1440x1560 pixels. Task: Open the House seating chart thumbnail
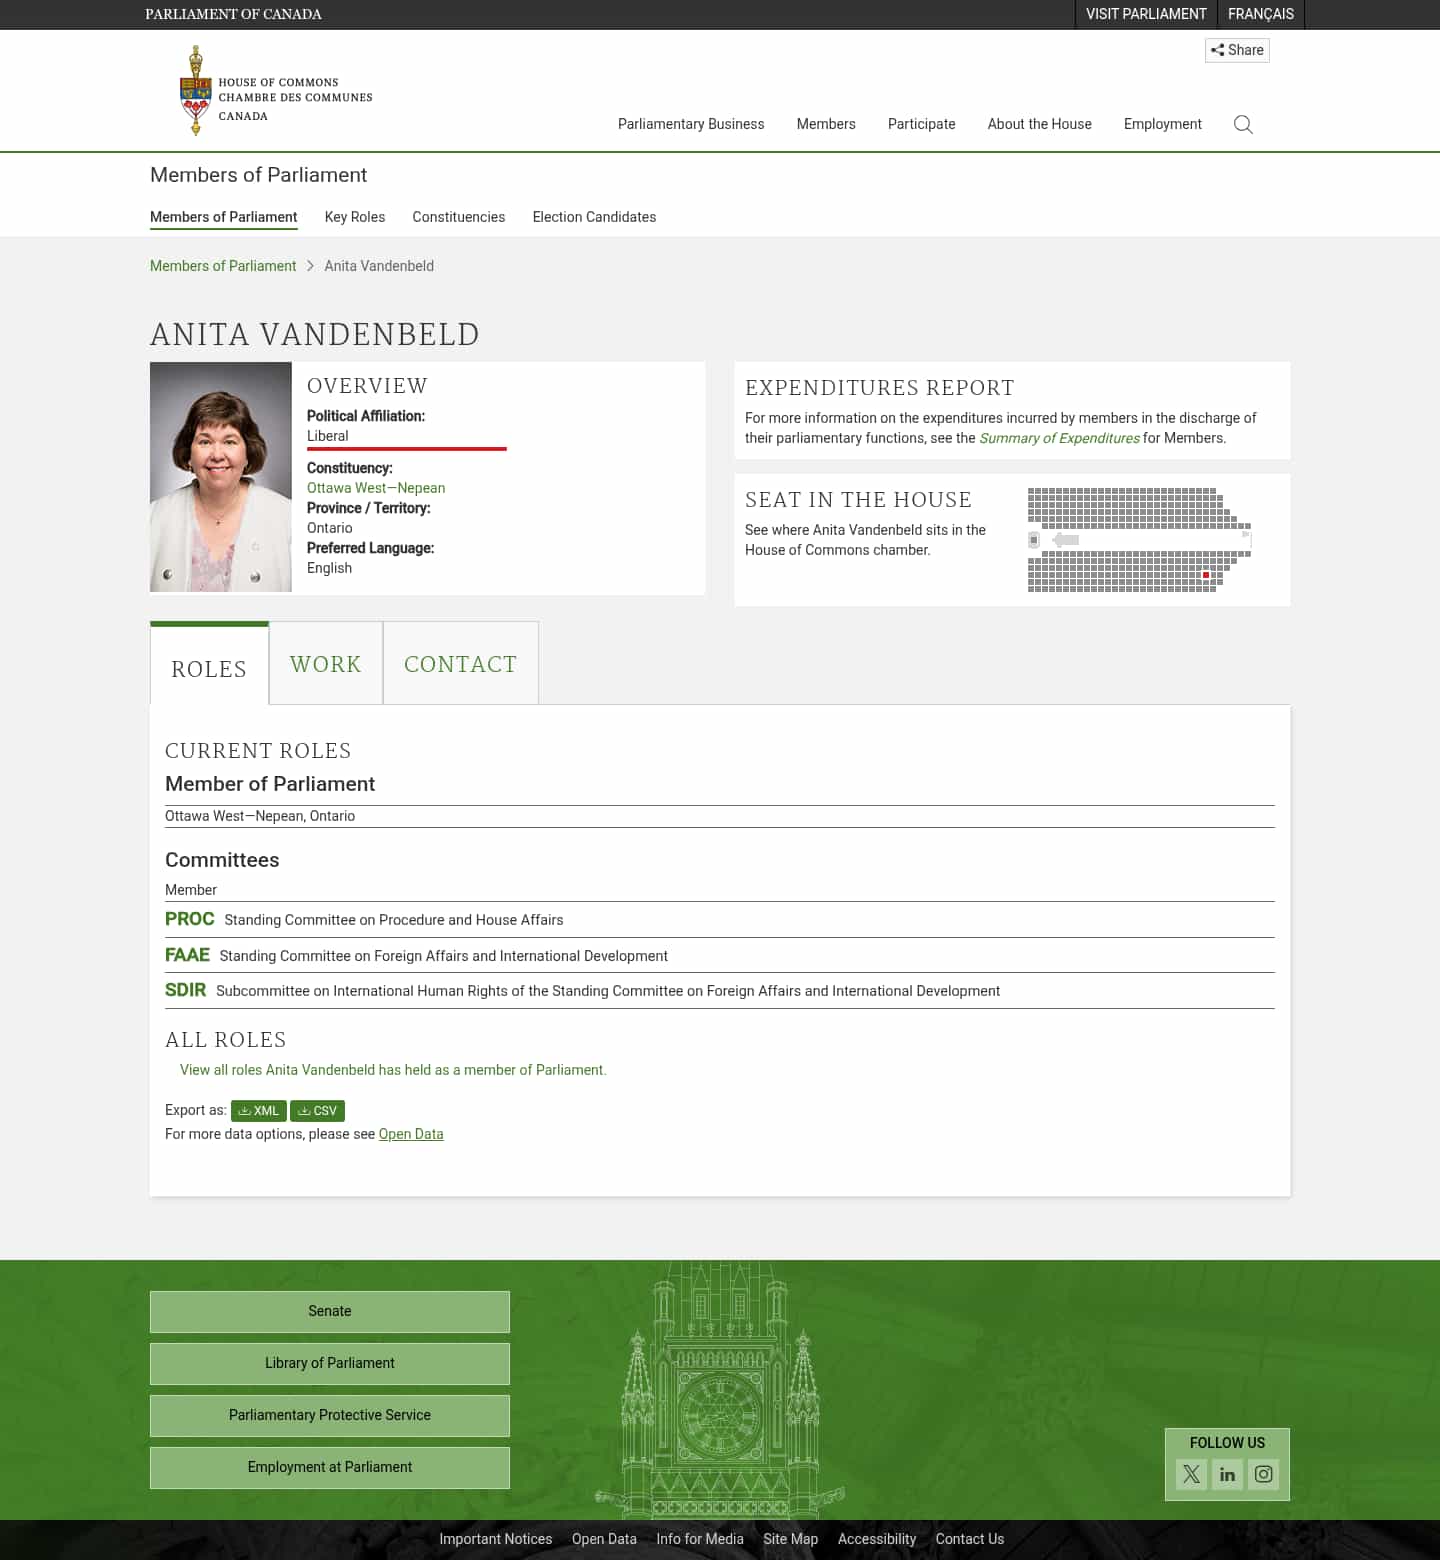pyautogui.click(x=1139, y=540)
